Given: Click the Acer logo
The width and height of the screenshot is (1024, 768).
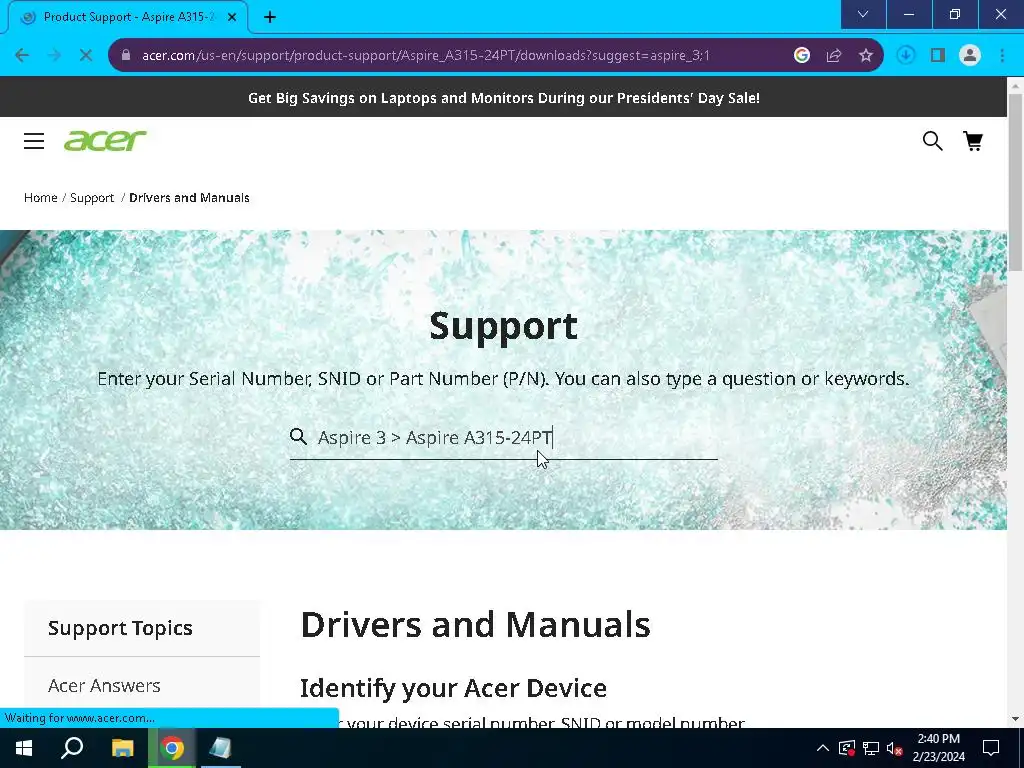Looking at the screenshot, I should tap(105, 140).
